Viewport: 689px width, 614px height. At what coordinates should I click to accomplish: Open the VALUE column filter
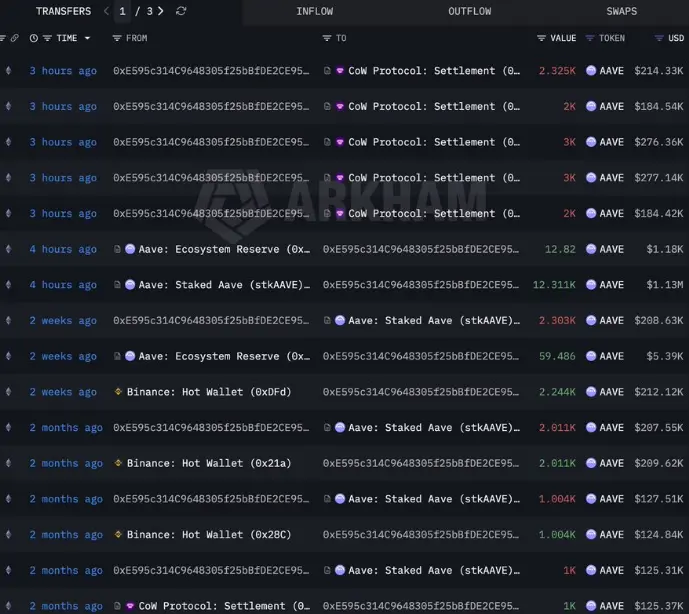(541, 38)
